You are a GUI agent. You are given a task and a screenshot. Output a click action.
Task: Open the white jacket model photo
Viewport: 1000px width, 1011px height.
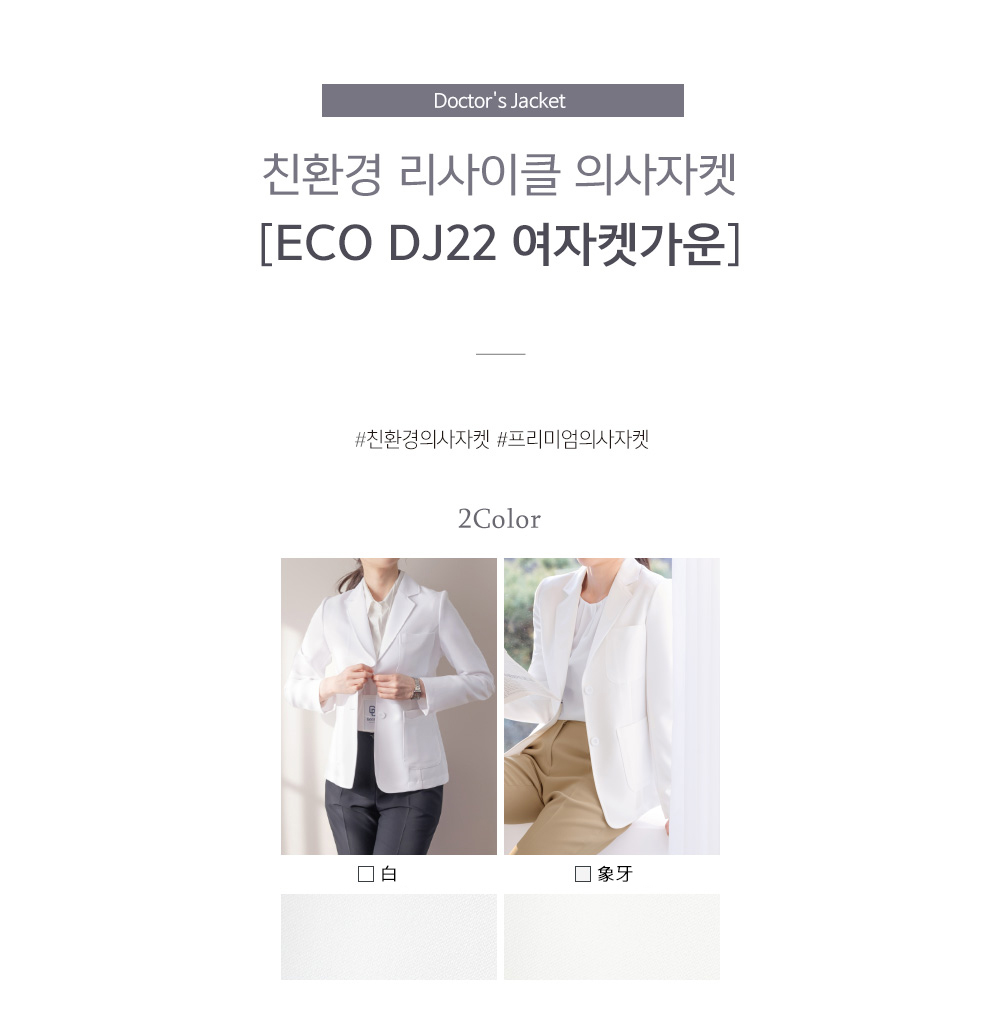(x=389, y=706)
